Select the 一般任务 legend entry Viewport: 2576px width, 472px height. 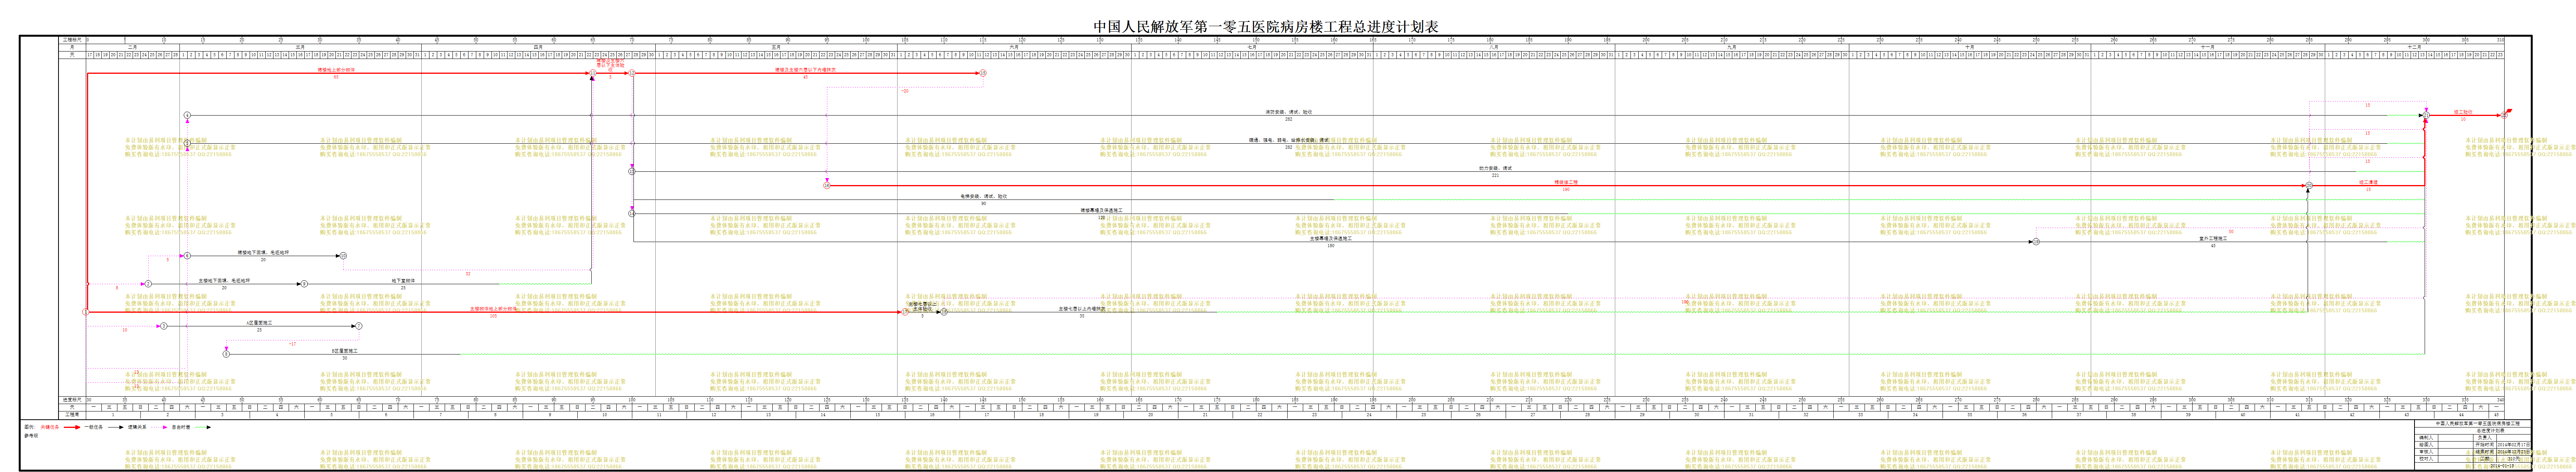tap(94, 427)
